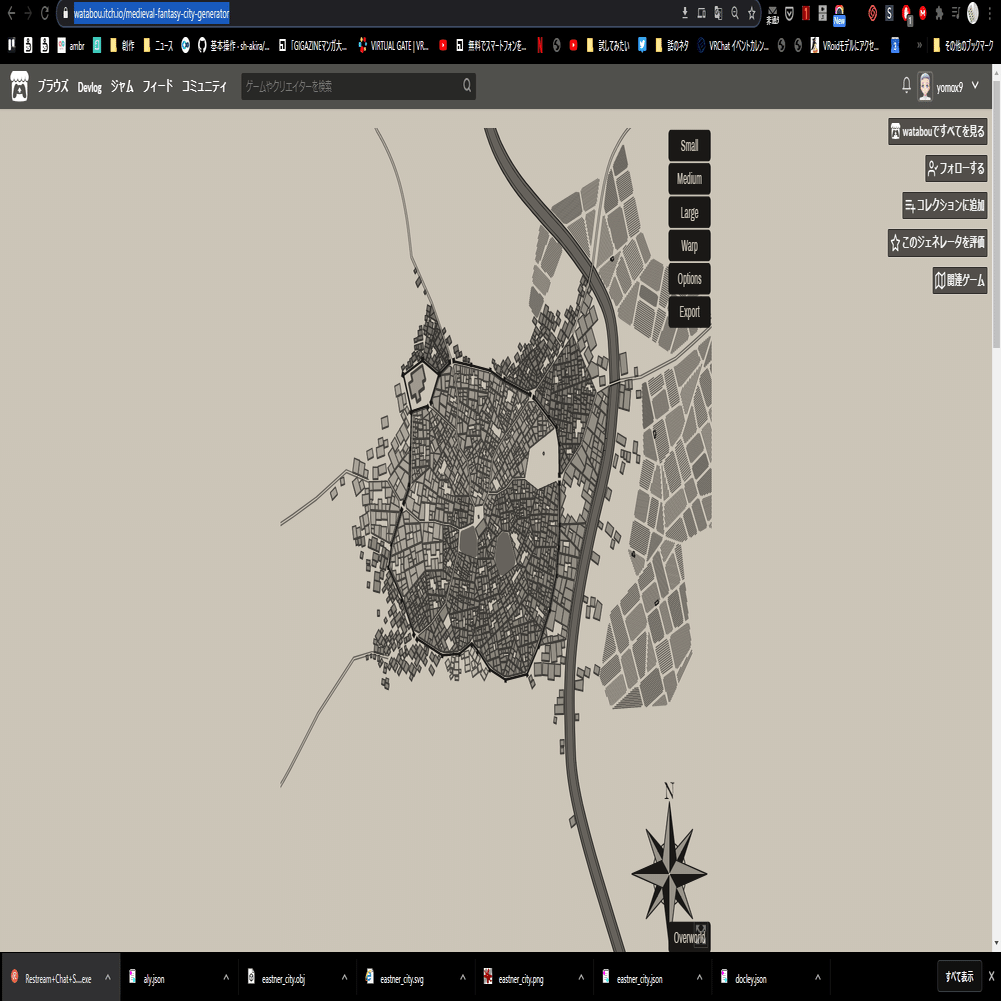Open itch.io notifications bell
Viewport: 1001px width, 1001px height.
pyautogui.click(x=906, y=85)
